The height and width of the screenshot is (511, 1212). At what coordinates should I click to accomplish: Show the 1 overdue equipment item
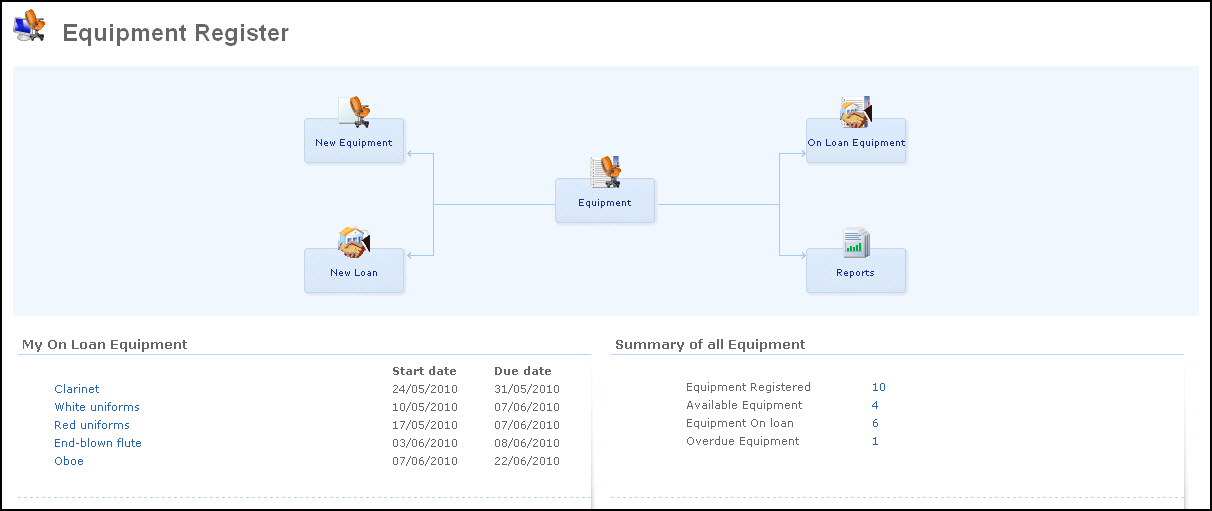[875, 441]
